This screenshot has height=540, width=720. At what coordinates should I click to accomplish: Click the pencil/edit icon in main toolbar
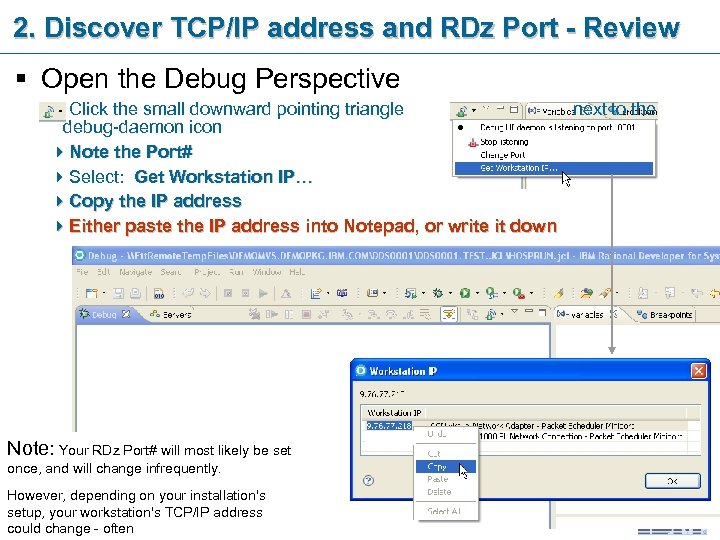pos(558,293)
